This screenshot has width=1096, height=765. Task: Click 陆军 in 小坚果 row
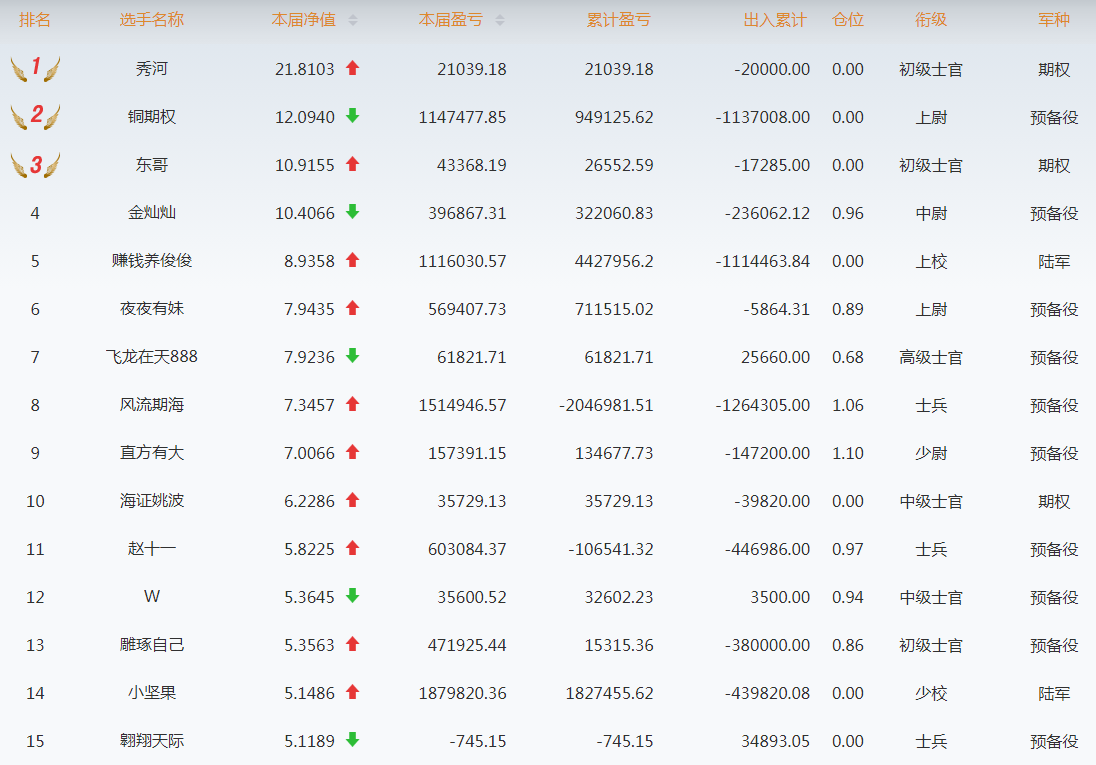1054,694
